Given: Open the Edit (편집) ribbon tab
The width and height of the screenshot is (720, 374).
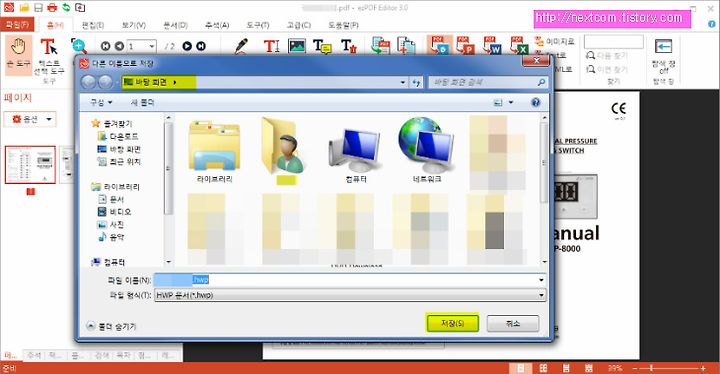Looking at the screenshot, I should (93, 25).
